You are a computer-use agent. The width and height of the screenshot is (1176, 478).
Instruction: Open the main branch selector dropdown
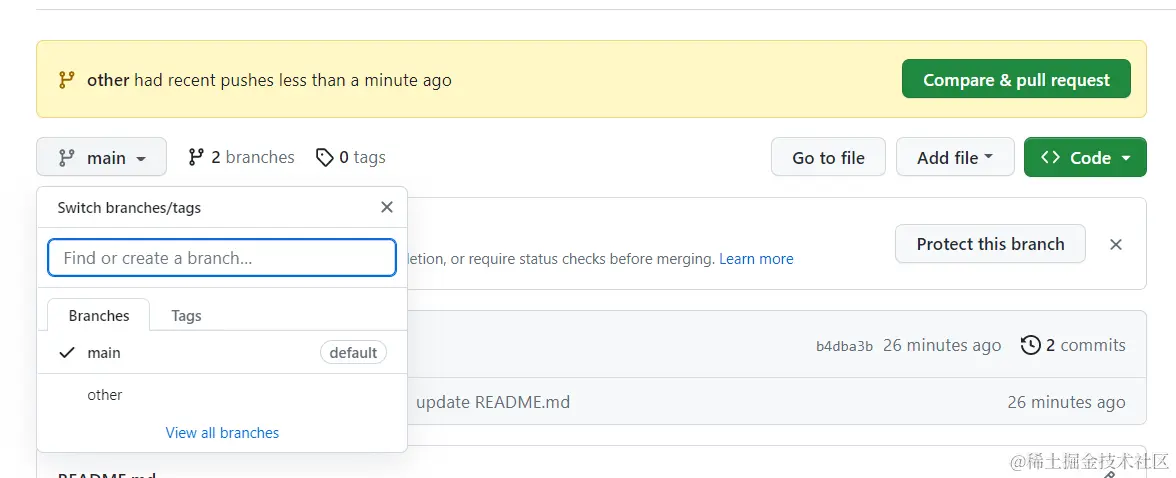coord(101,157)
